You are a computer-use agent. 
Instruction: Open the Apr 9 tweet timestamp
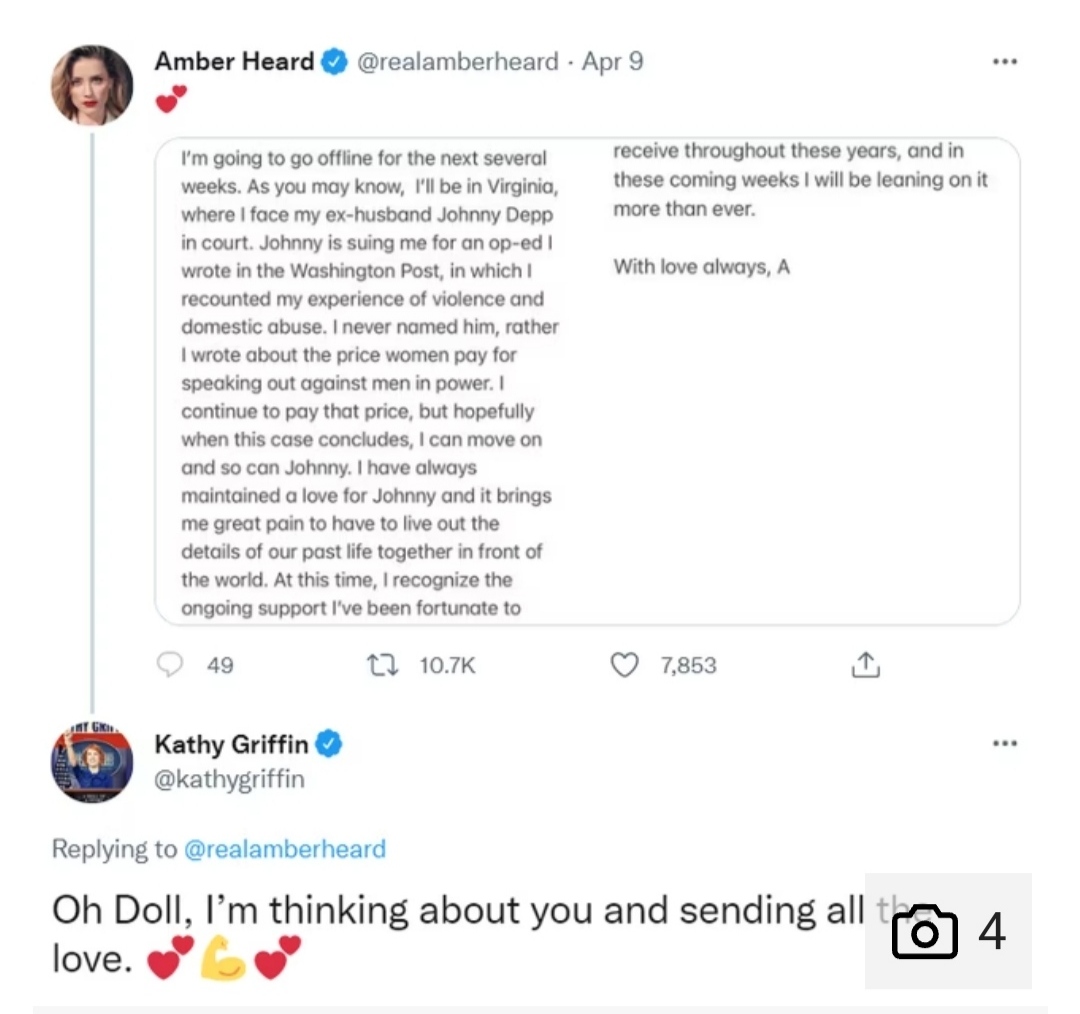click(x=613, y=62)
